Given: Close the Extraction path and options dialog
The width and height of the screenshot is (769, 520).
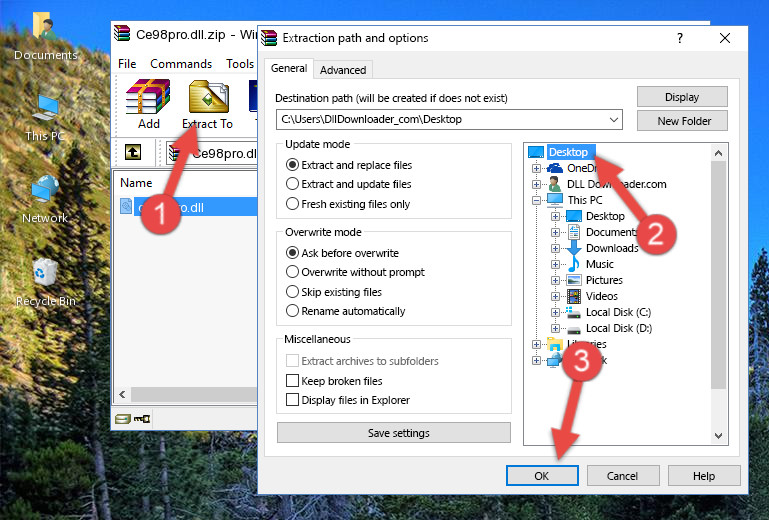Looking at the screenshot, I should 725,38.
